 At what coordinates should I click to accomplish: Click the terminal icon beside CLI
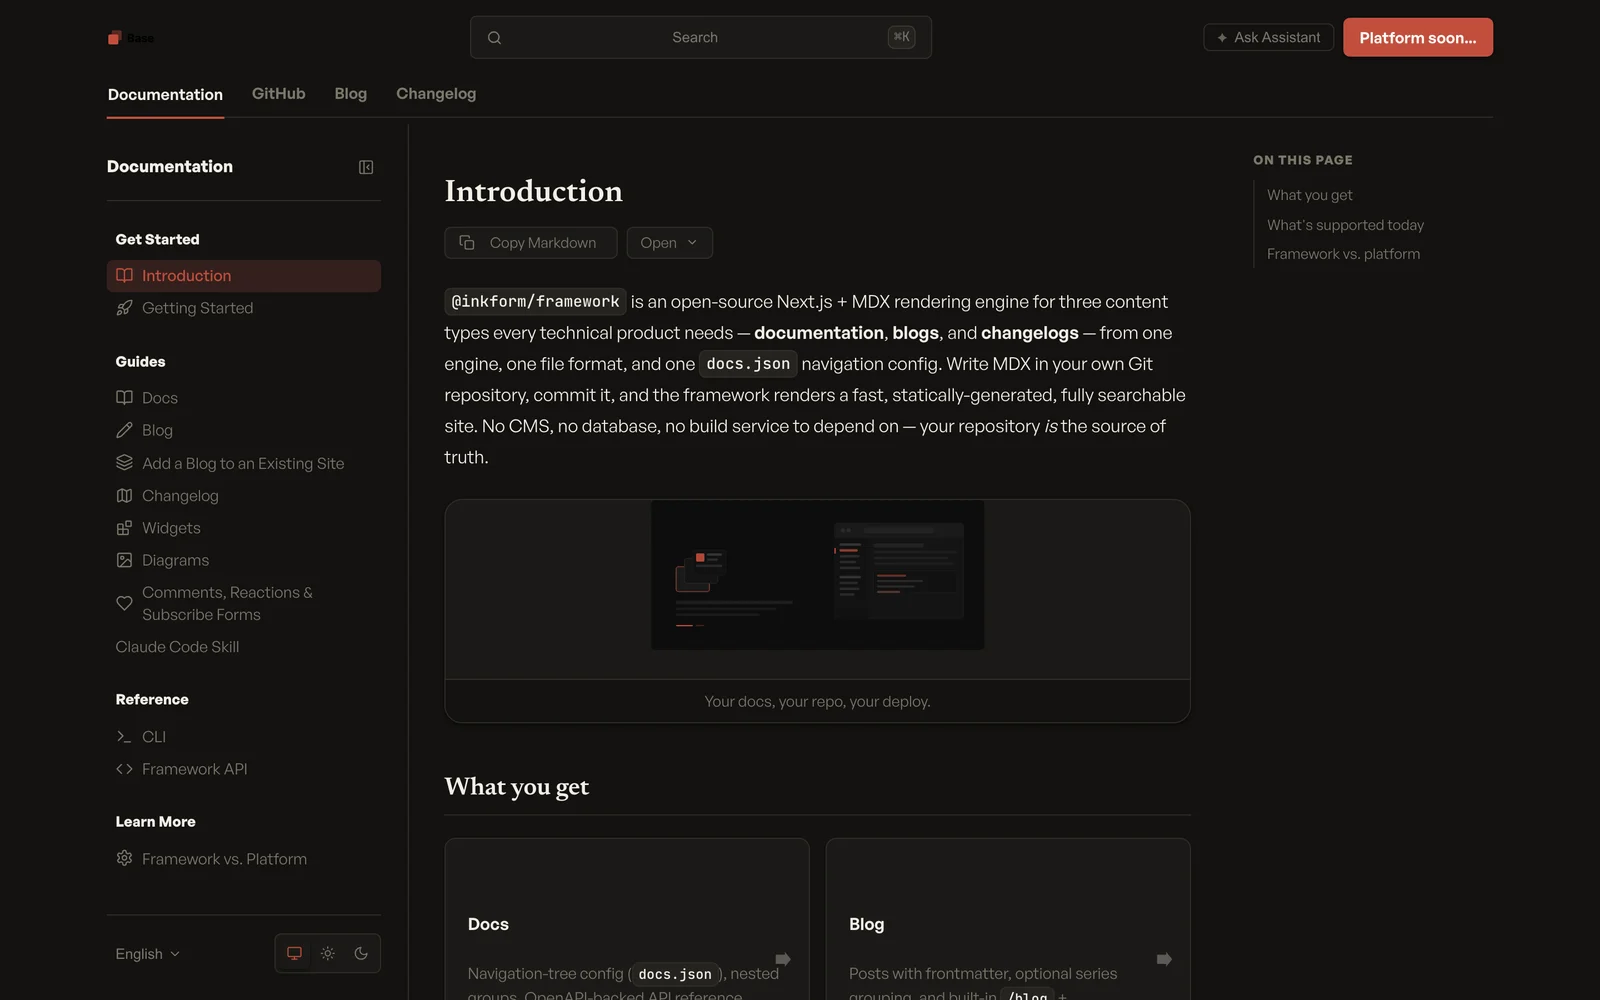124,737
